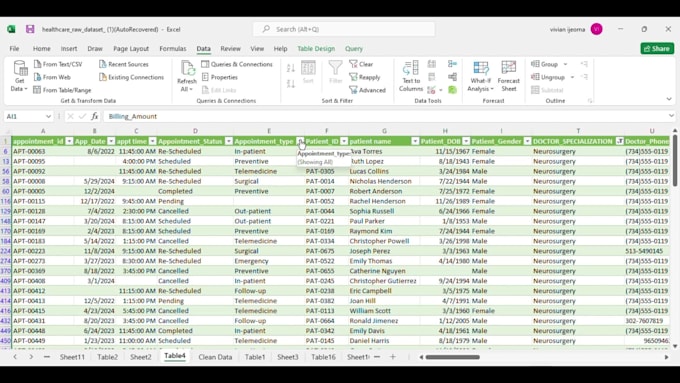This screenshot has height=383, width=680.
Task: Click the Insert Function fx icon
Action: coord(95,116)
